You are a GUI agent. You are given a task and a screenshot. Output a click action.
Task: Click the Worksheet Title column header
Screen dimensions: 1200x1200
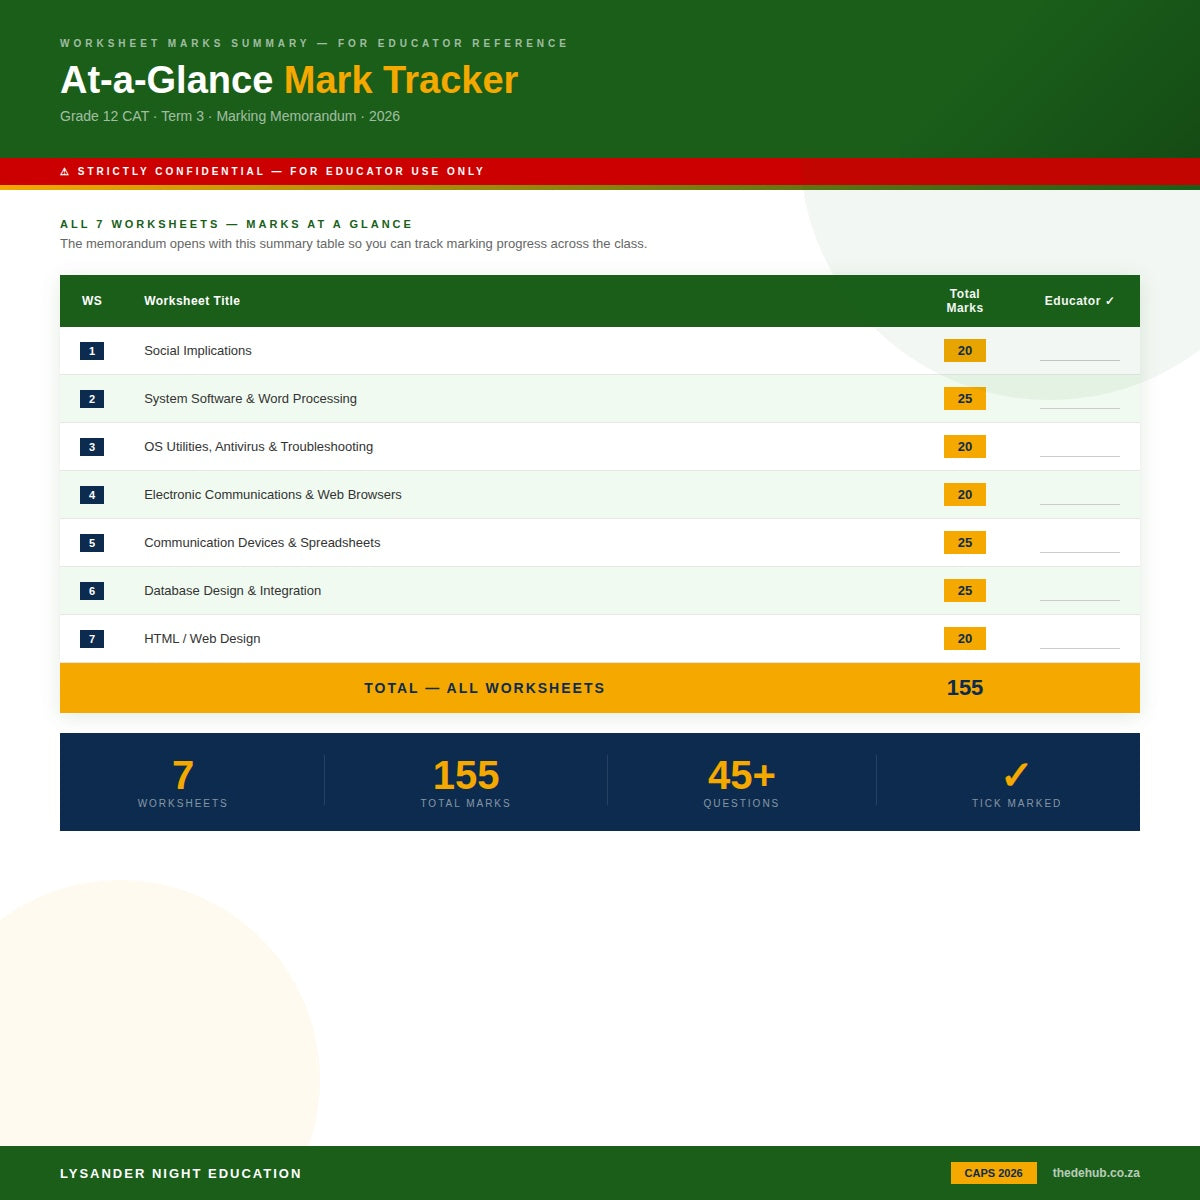(192, 301)
